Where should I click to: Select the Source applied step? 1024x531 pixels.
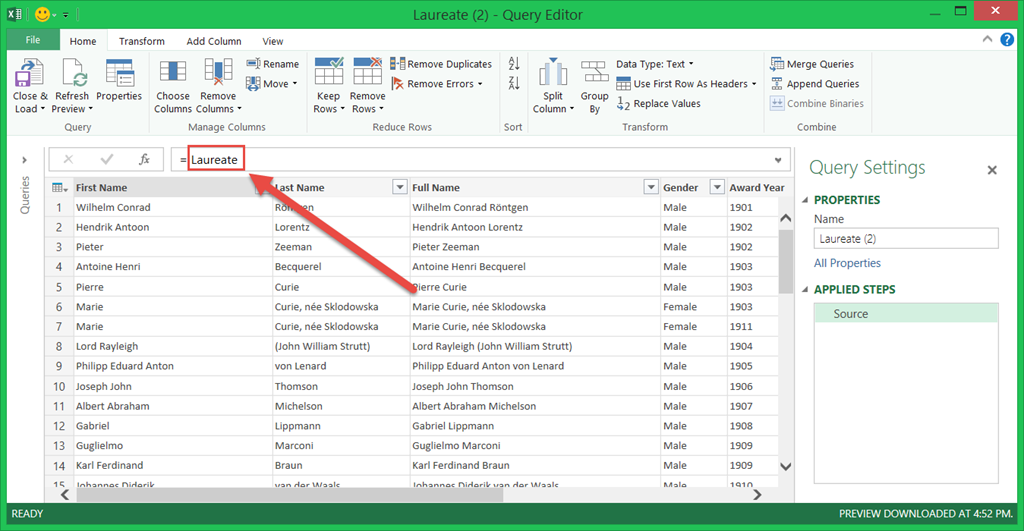(x=851, y=313)
